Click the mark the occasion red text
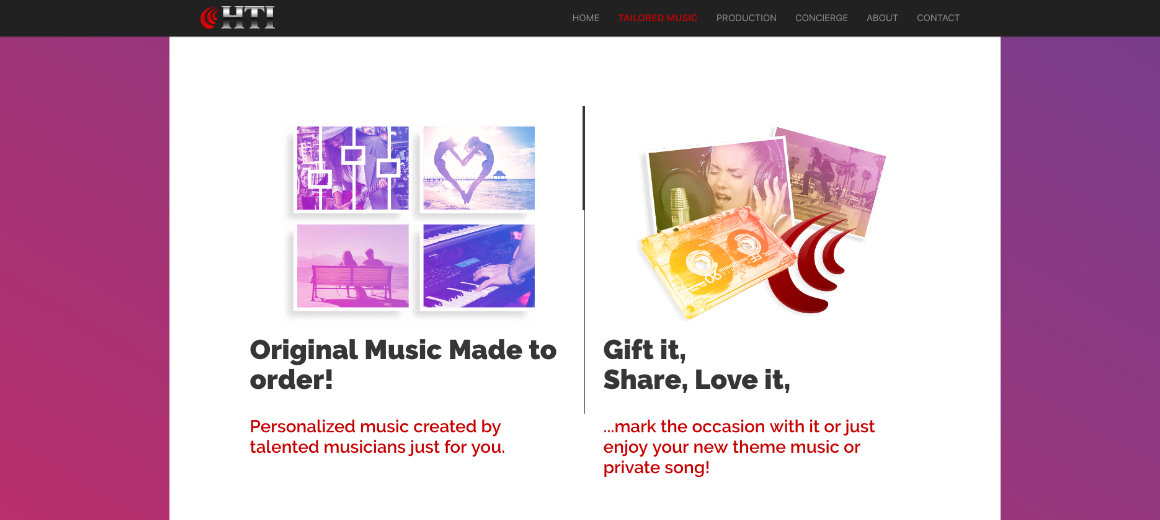 point(739,448)
